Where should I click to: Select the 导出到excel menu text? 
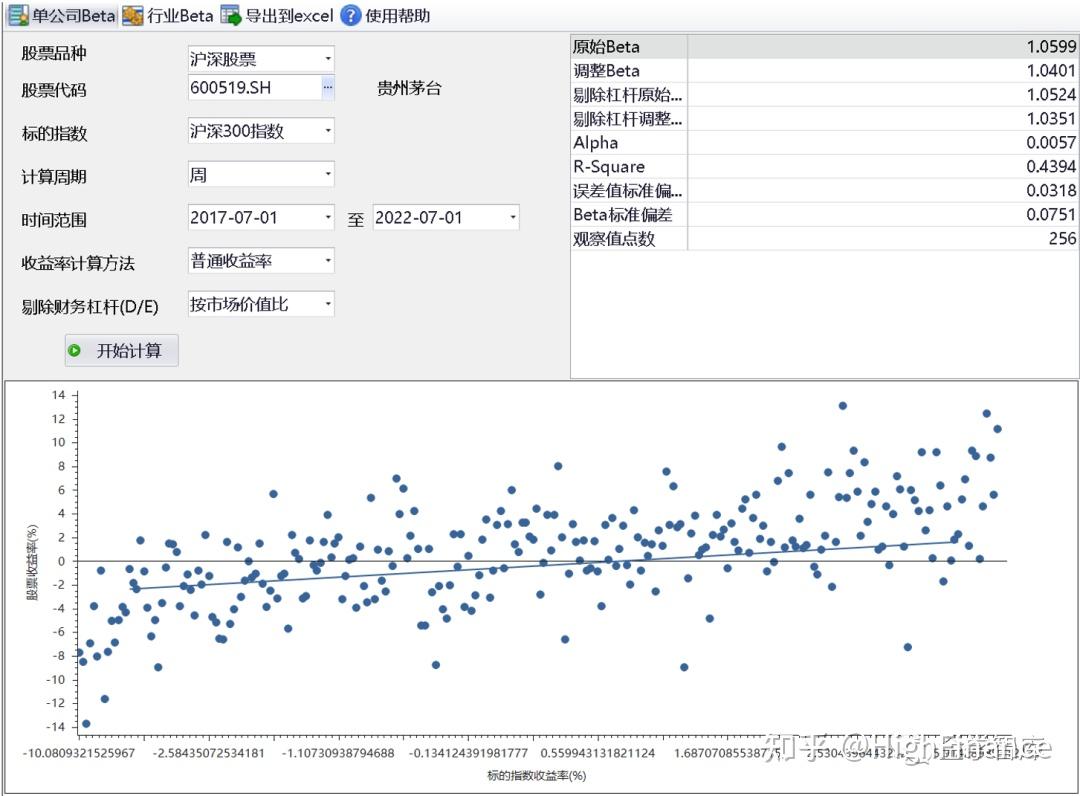coord(289,15)
